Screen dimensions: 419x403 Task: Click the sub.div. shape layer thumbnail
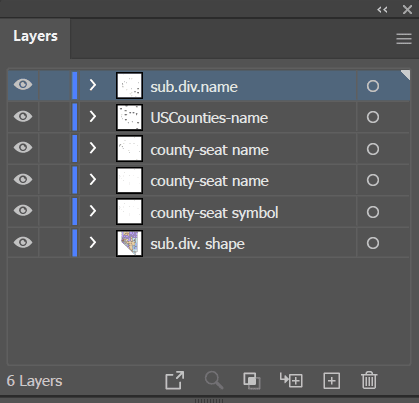(129, 243)
